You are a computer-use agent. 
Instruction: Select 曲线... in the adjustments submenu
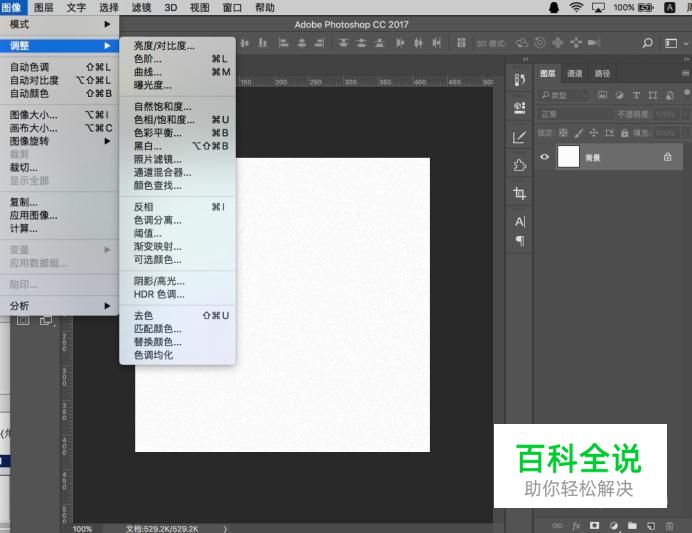click(148, 72)
